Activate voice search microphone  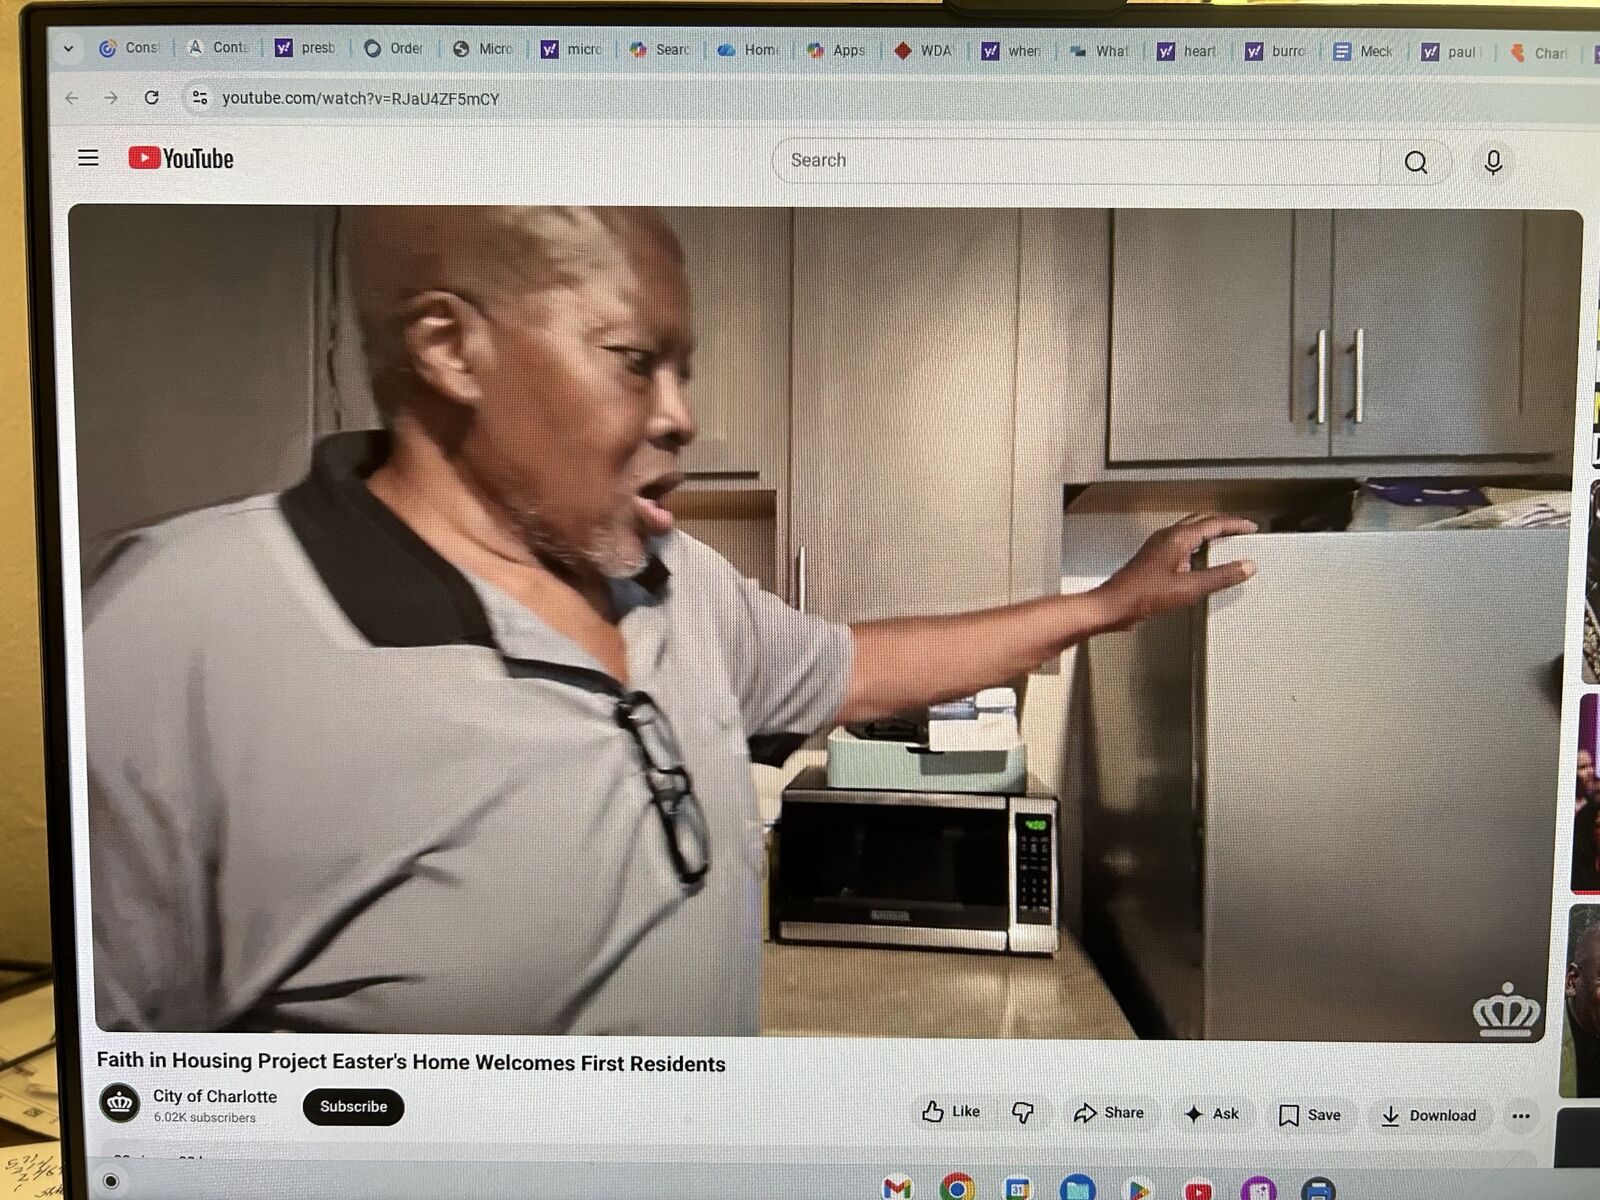(x=1493, y=162)
